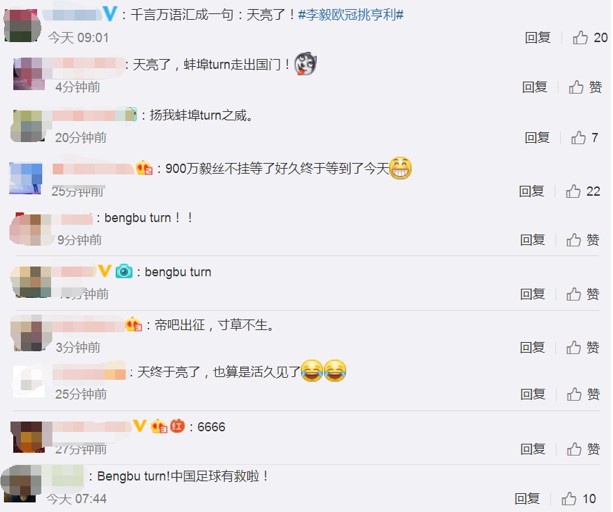The image size is (613, 512).
Task: Reply to the comment posted 今天 07:44
Action: [x=527, y=498]
